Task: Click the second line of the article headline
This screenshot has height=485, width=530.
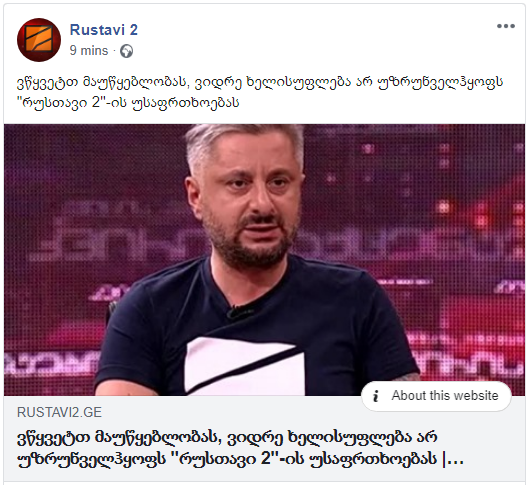Action: (240, 459)
